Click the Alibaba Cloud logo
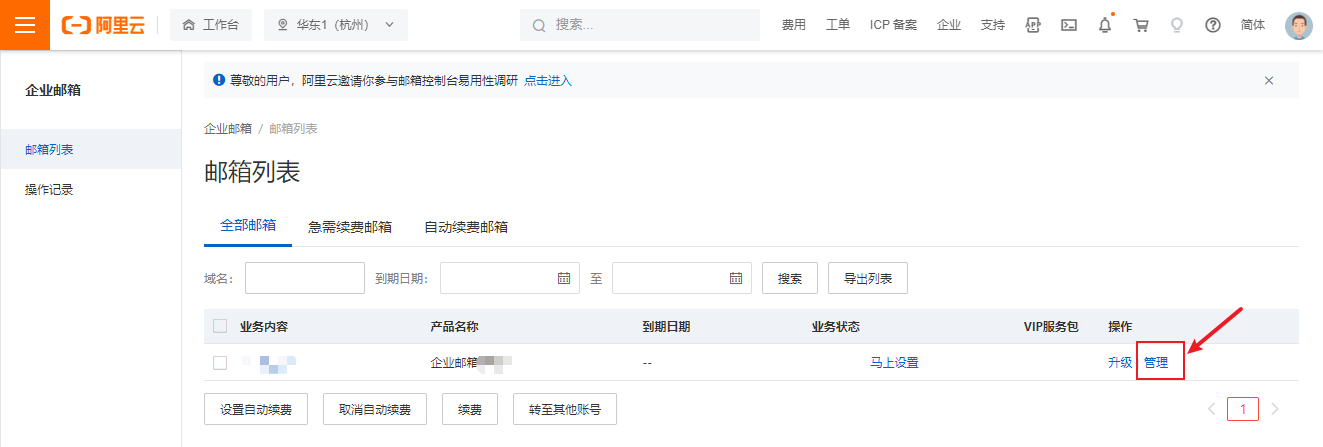This screenshot has width=1323, height=447. tap(103, 25)
